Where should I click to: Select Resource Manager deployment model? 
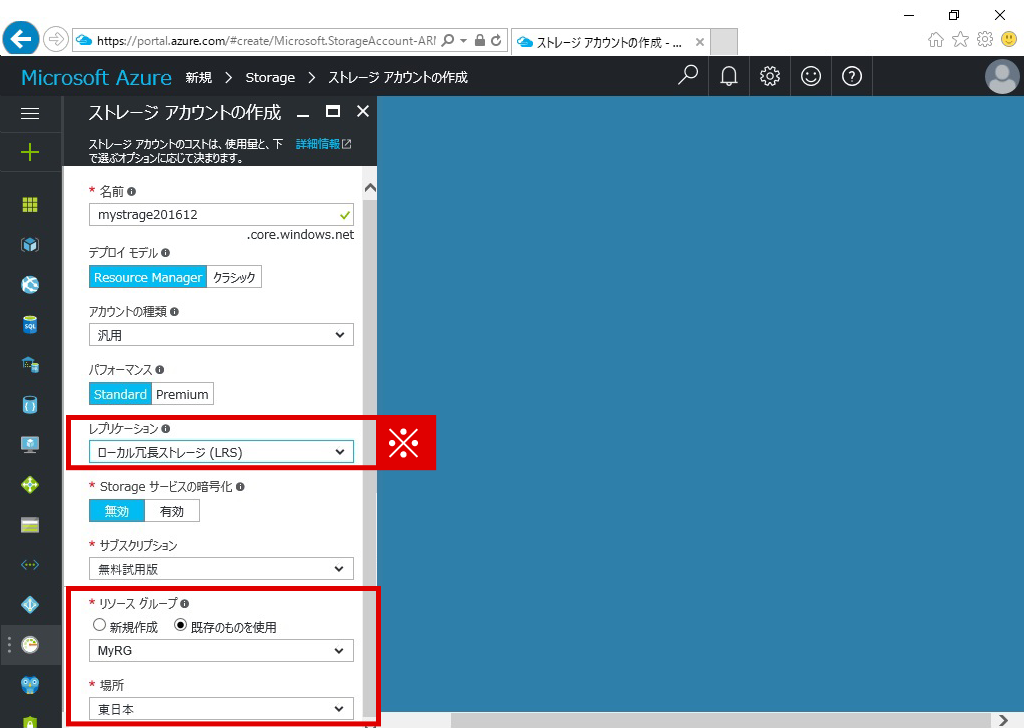(148, 277)
